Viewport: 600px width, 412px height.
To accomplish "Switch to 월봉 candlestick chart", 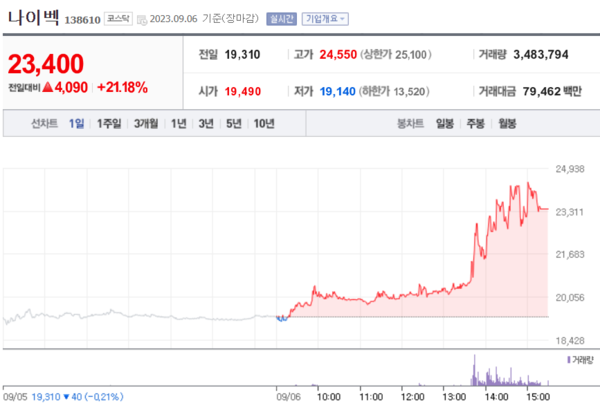I will coord(507,124).
